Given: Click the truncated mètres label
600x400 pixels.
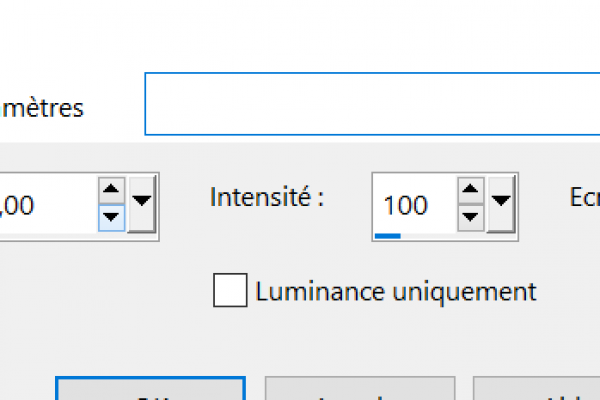Looking at the screenshot, I should coord(42,108).
